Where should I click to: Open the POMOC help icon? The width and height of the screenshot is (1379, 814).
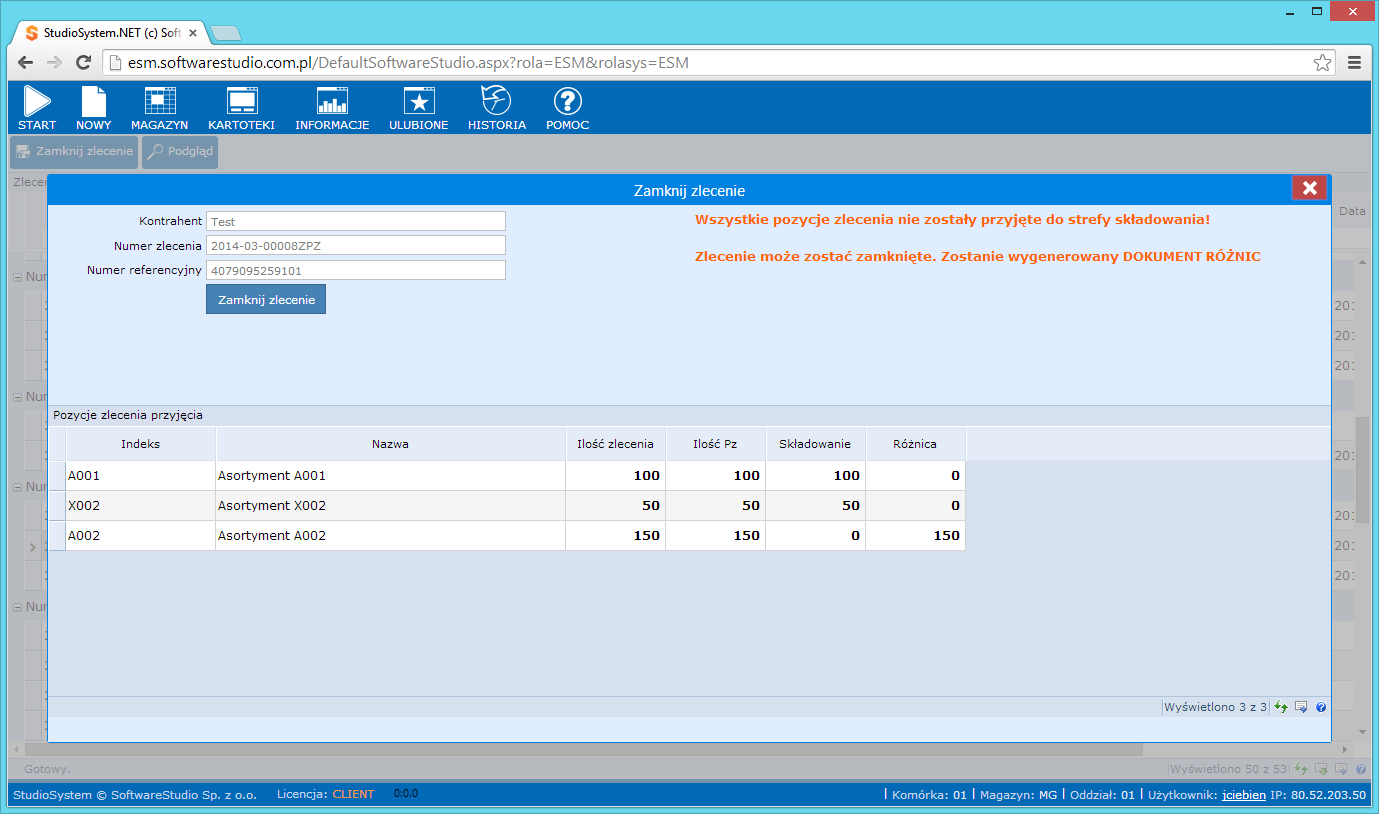coord(567,108)
